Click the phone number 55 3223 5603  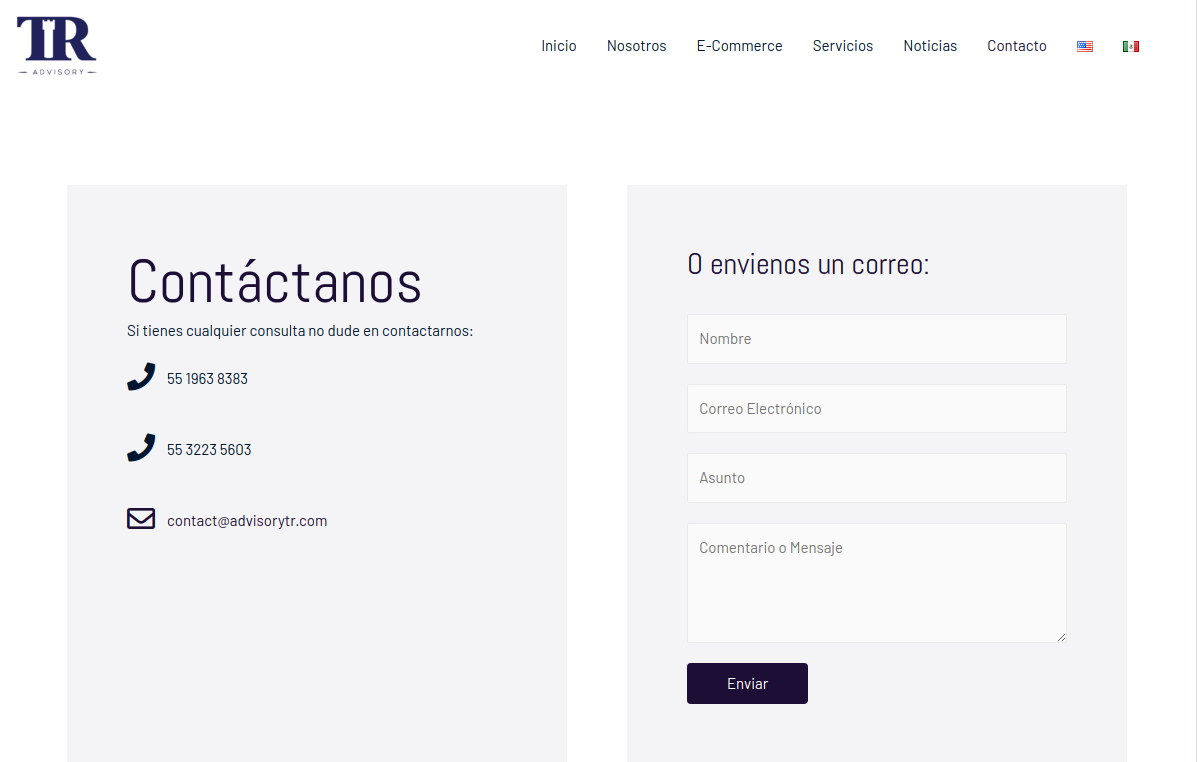click(209, 450)
